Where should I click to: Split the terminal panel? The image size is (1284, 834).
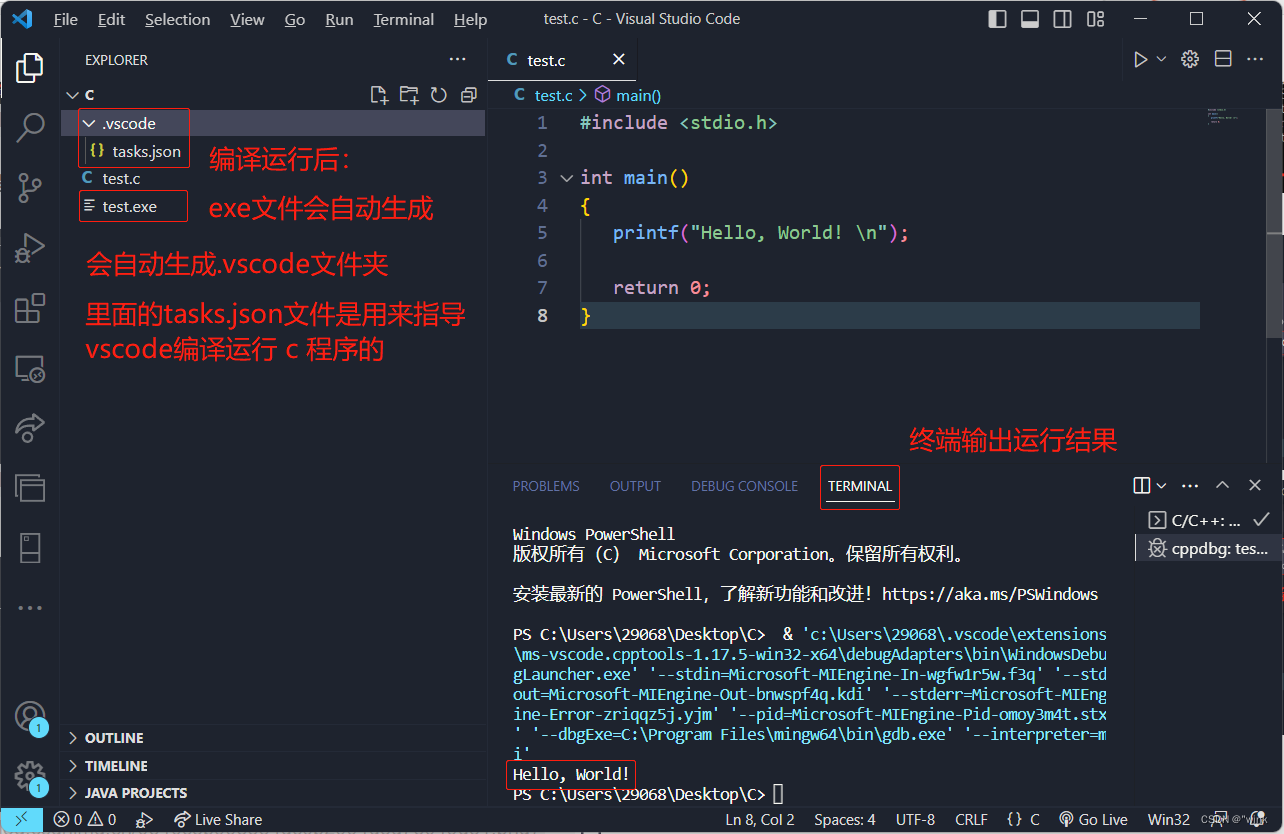[1142, 486]
